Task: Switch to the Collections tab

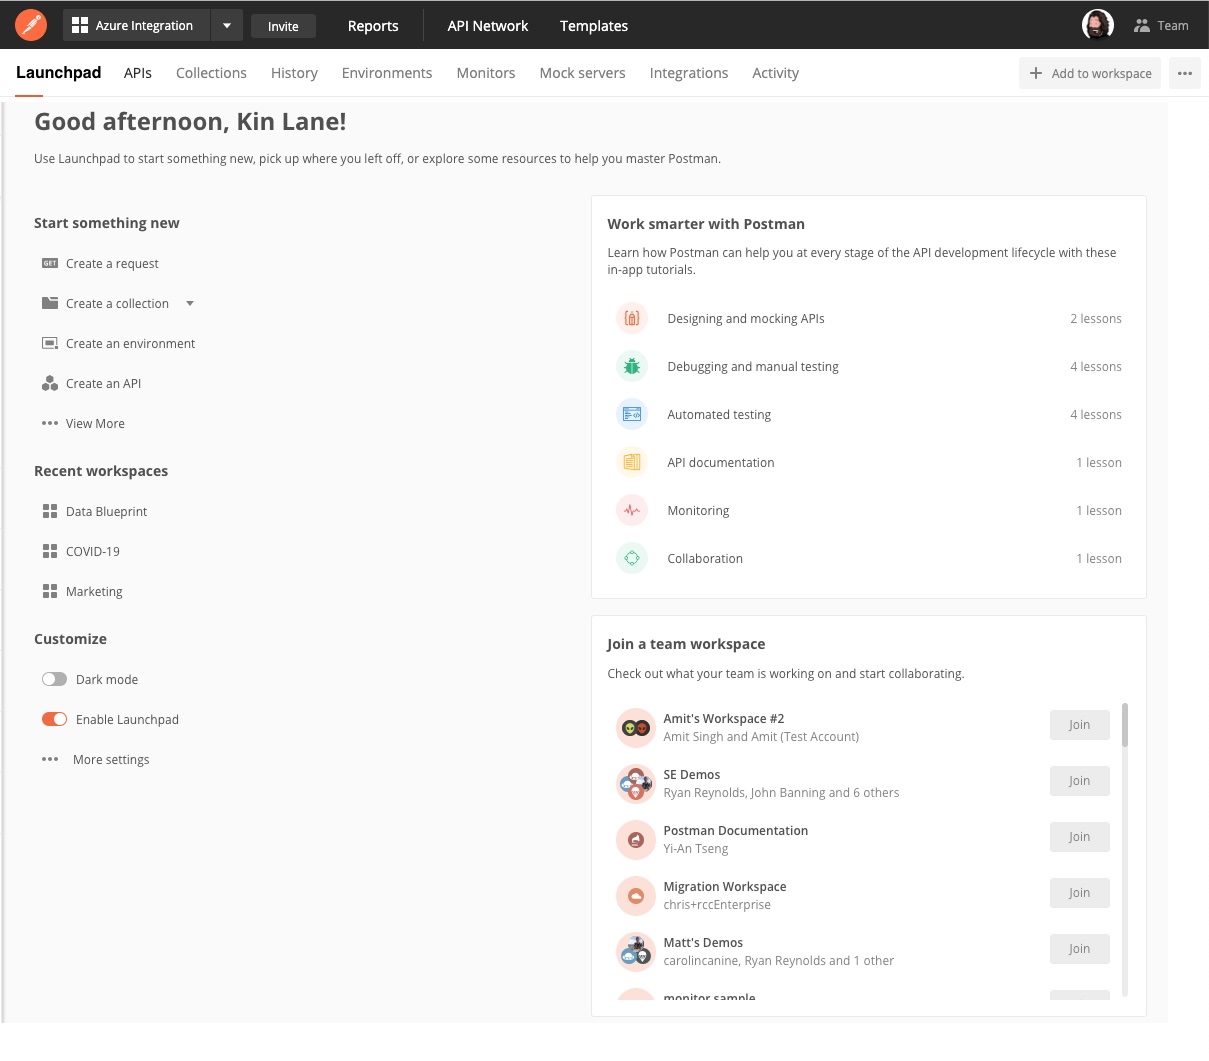Action: click(x=211, y=73)
